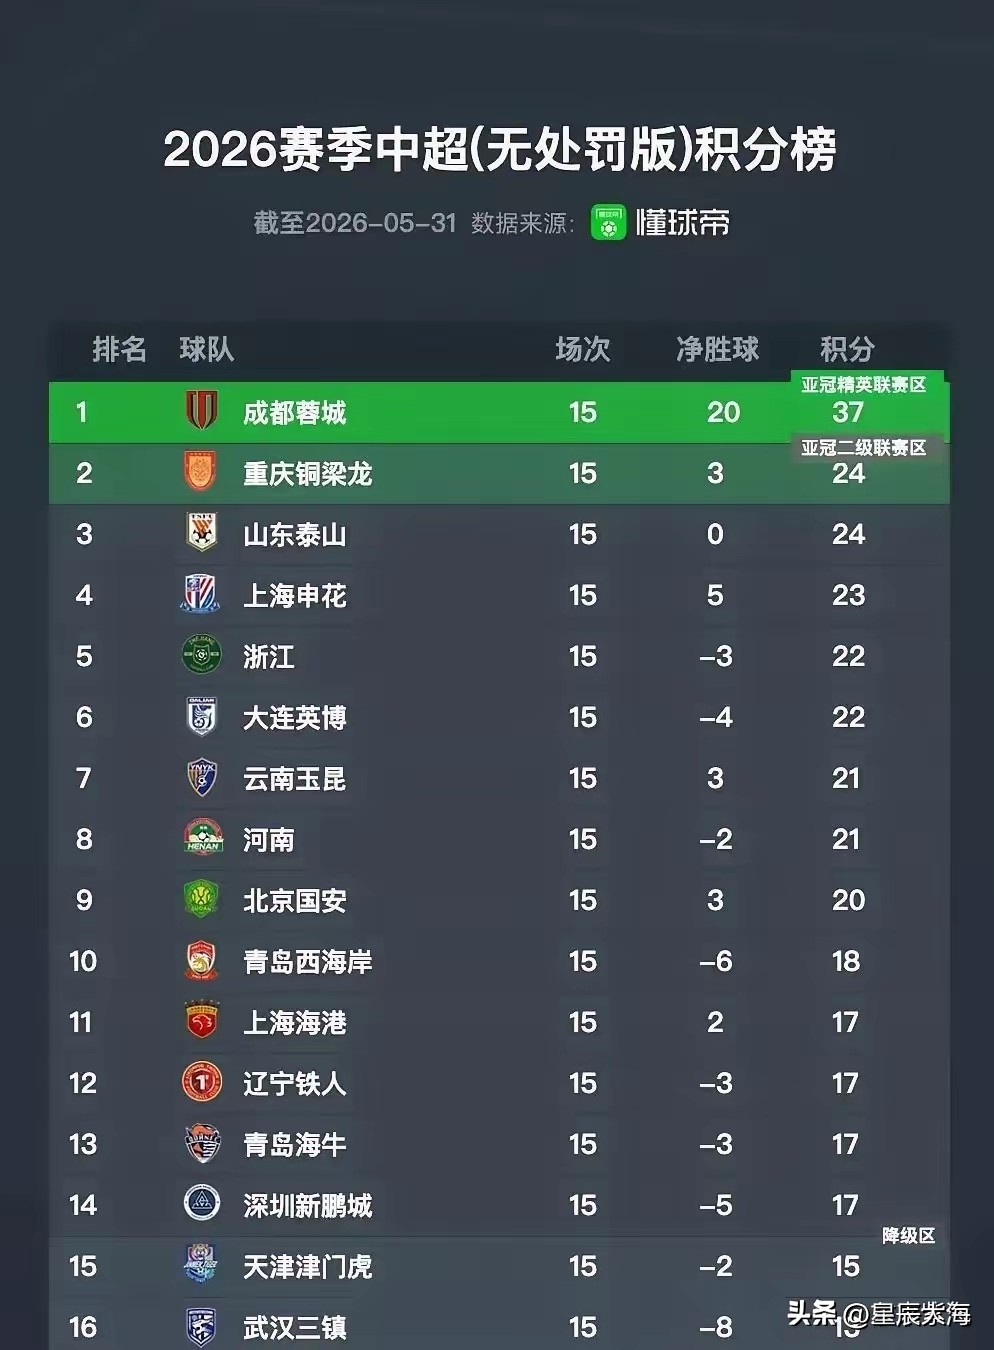This screenshot has height=1350, width=994.
Task: Click the 云南玉昆 team emblem
Action: pos(202,777)
